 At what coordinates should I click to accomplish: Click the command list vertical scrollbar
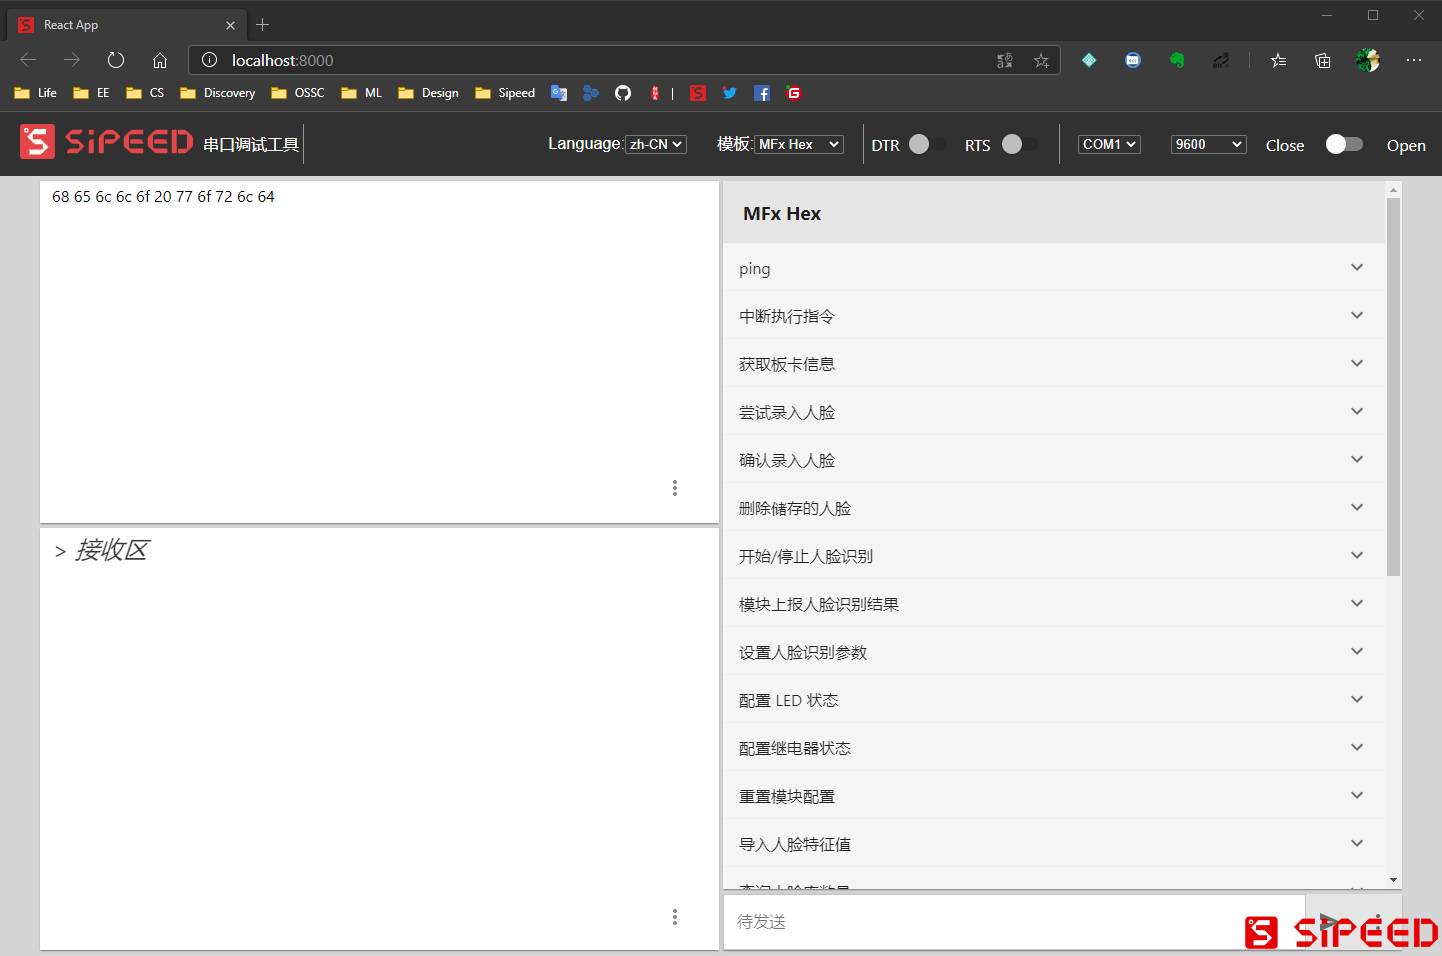[1393, 387]
